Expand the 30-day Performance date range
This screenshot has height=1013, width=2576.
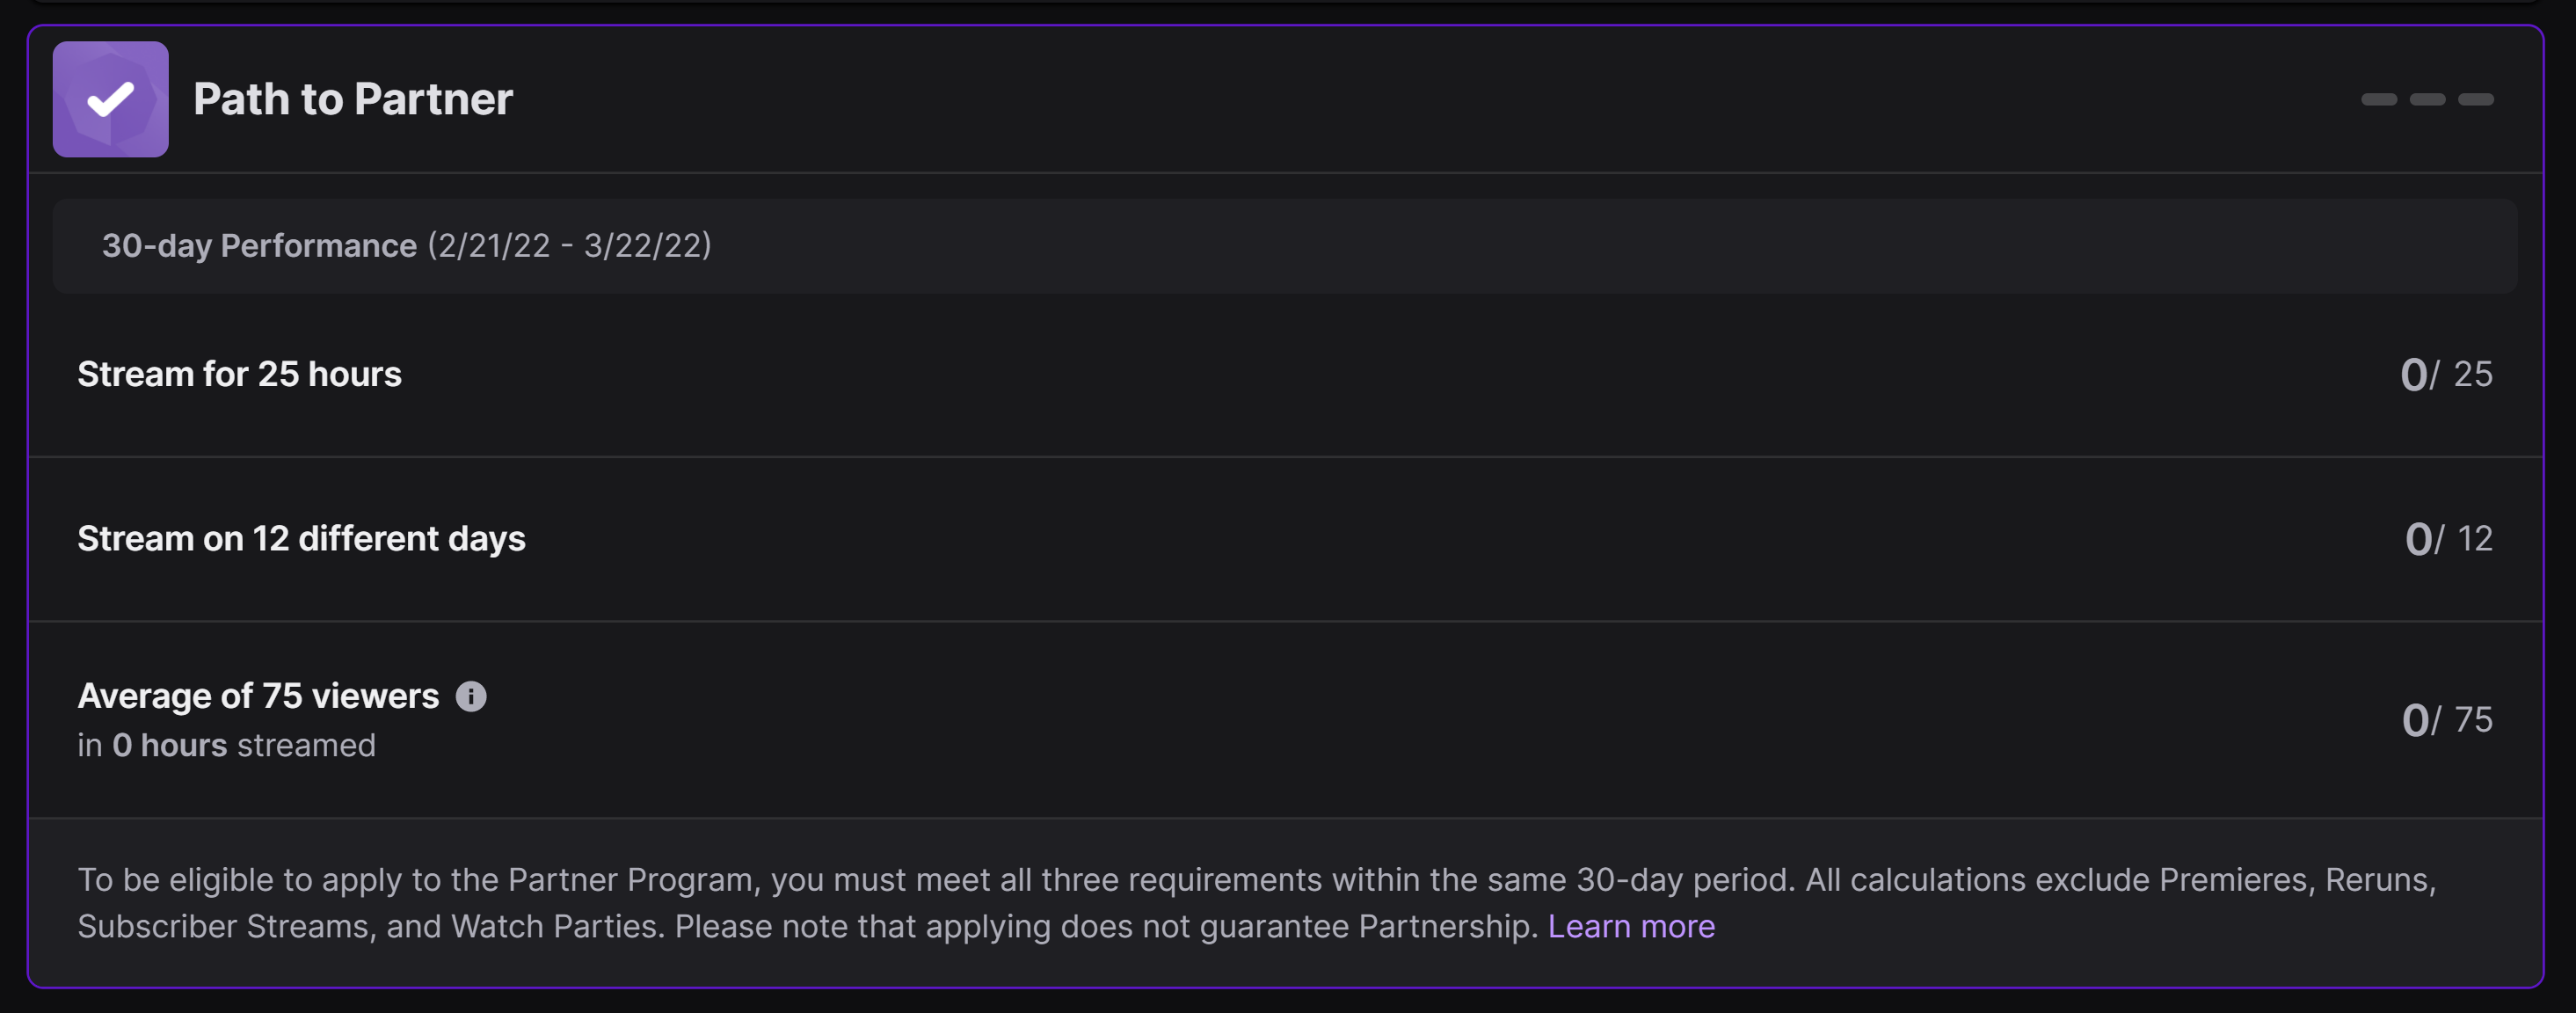pos(406,245)
